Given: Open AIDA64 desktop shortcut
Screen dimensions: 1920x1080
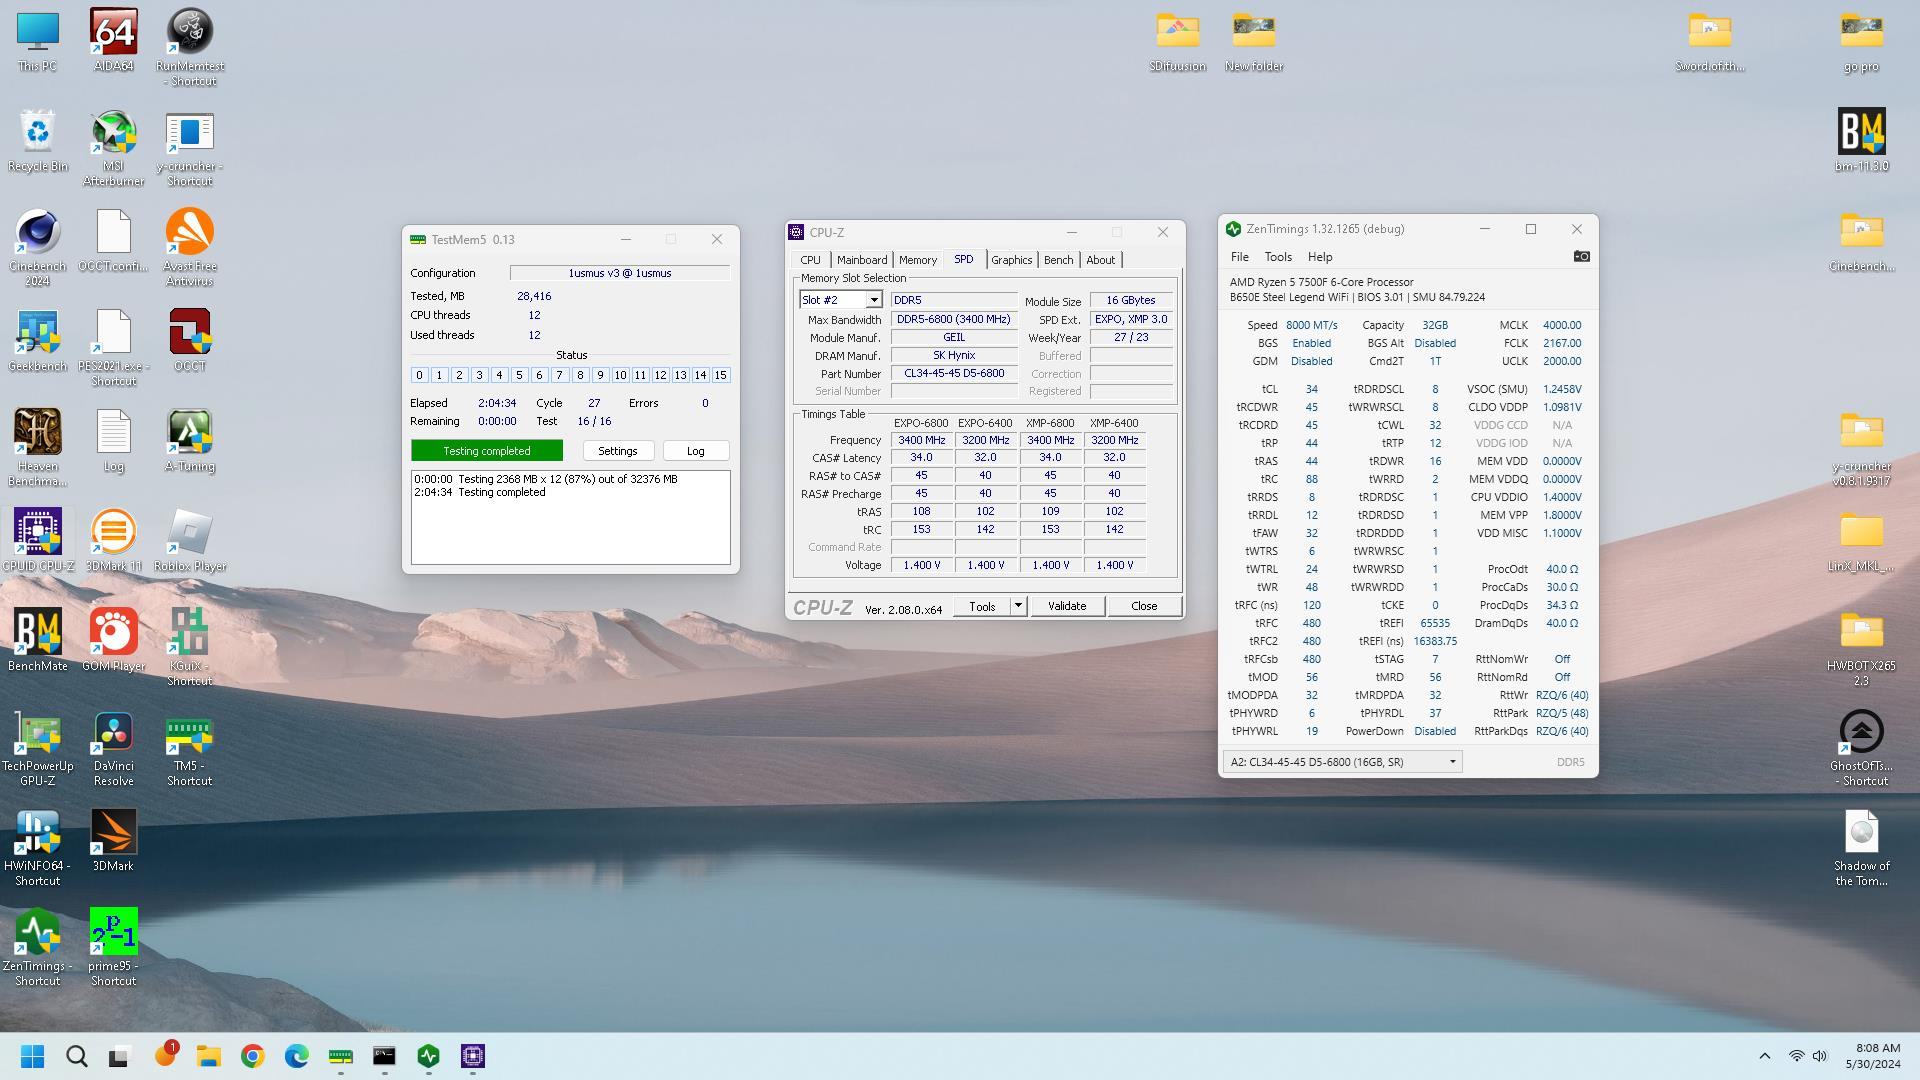Looking at the screenshot, I should (x=113, y=33).
